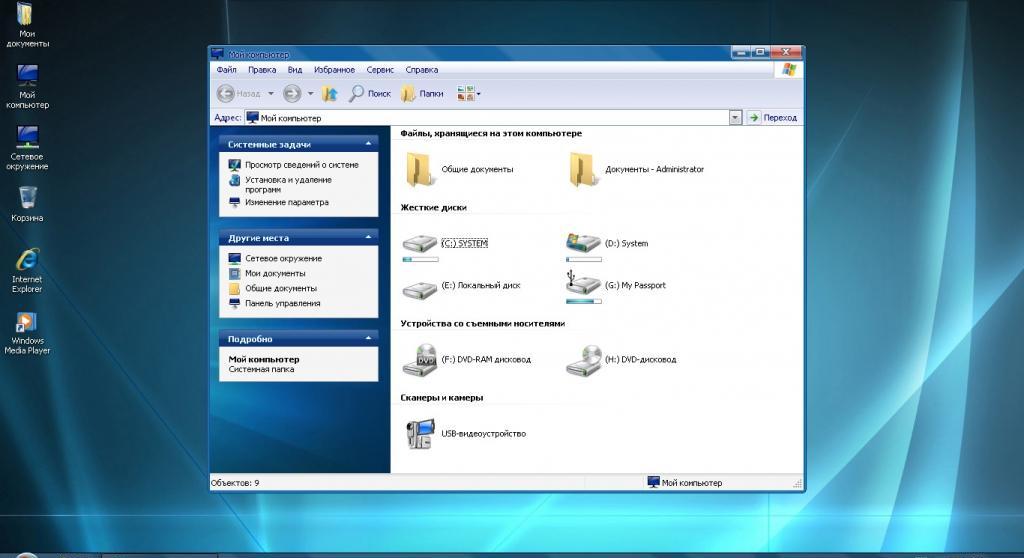Collapse the Системные задачи panel
This screenshot has width=1024, height=558.
tap(368, 144)
